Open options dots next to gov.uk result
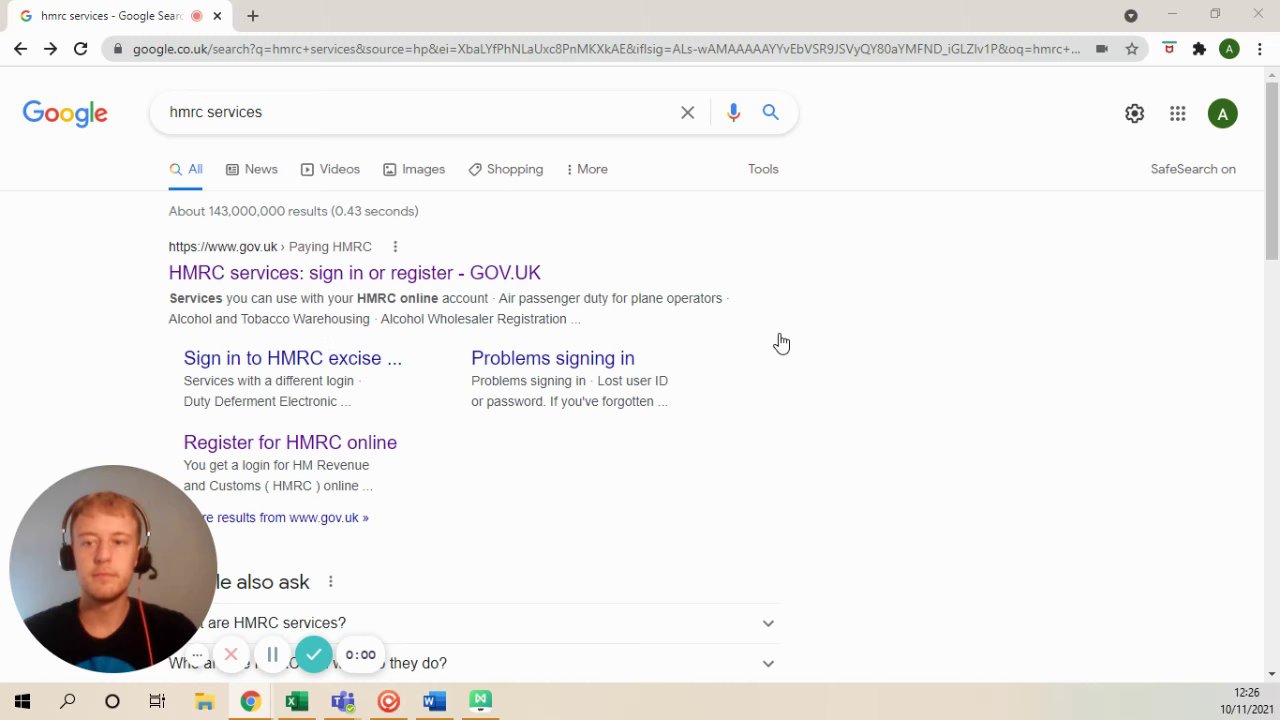 tap(395, 247)
